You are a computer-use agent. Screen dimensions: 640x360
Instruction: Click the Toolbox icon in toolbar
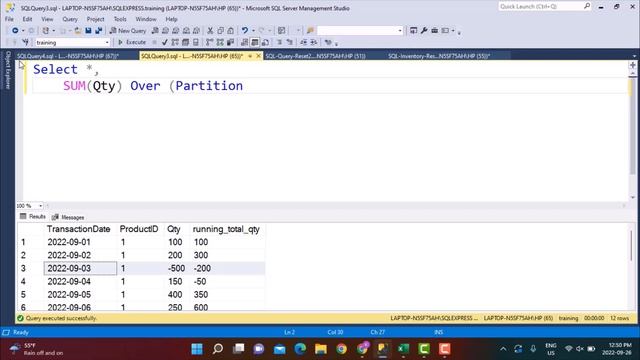pos(435,31)
